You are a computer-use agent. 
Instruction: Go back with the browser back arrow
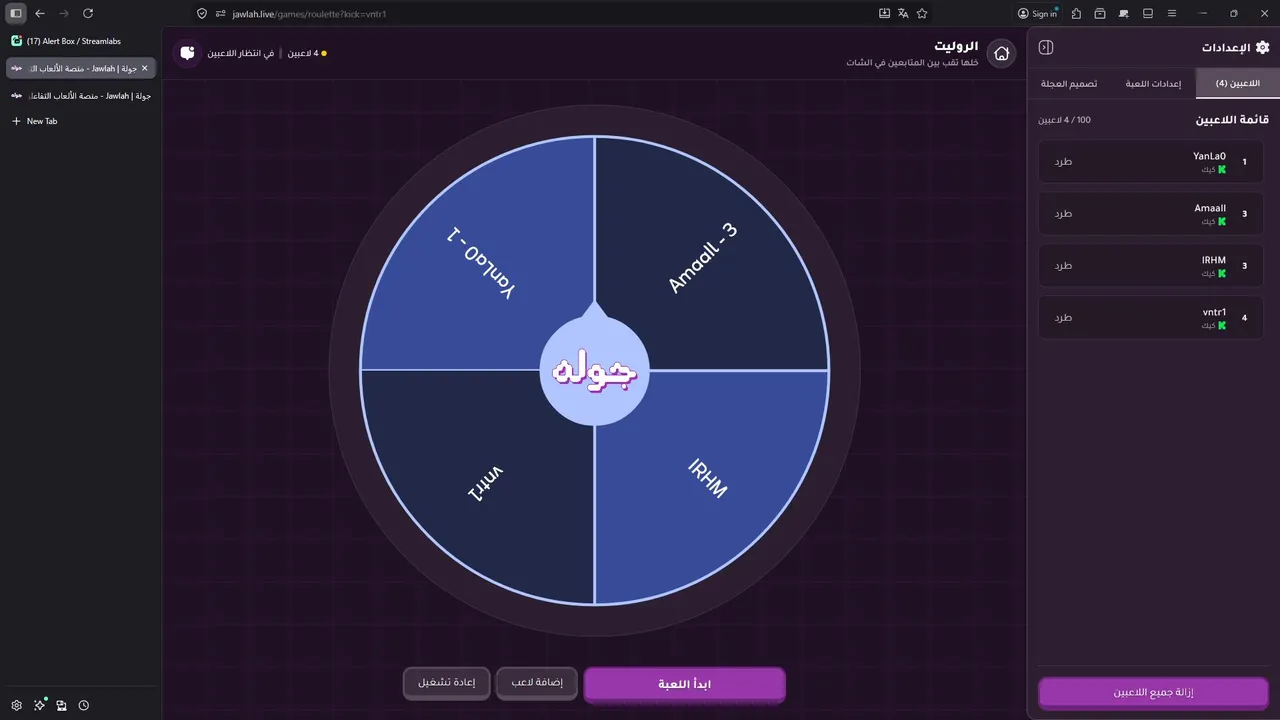40,13
